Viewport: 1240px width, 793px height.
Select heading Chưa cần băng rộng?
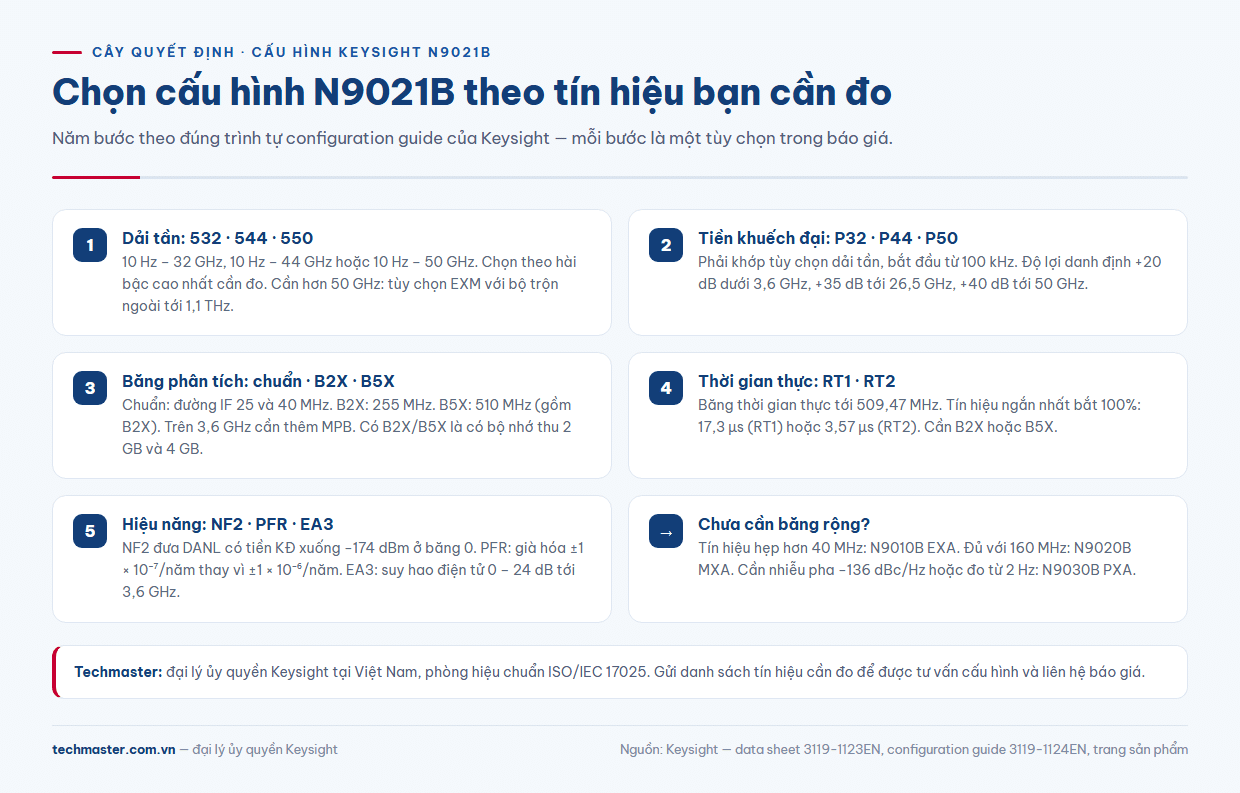(x=784, y=524)
